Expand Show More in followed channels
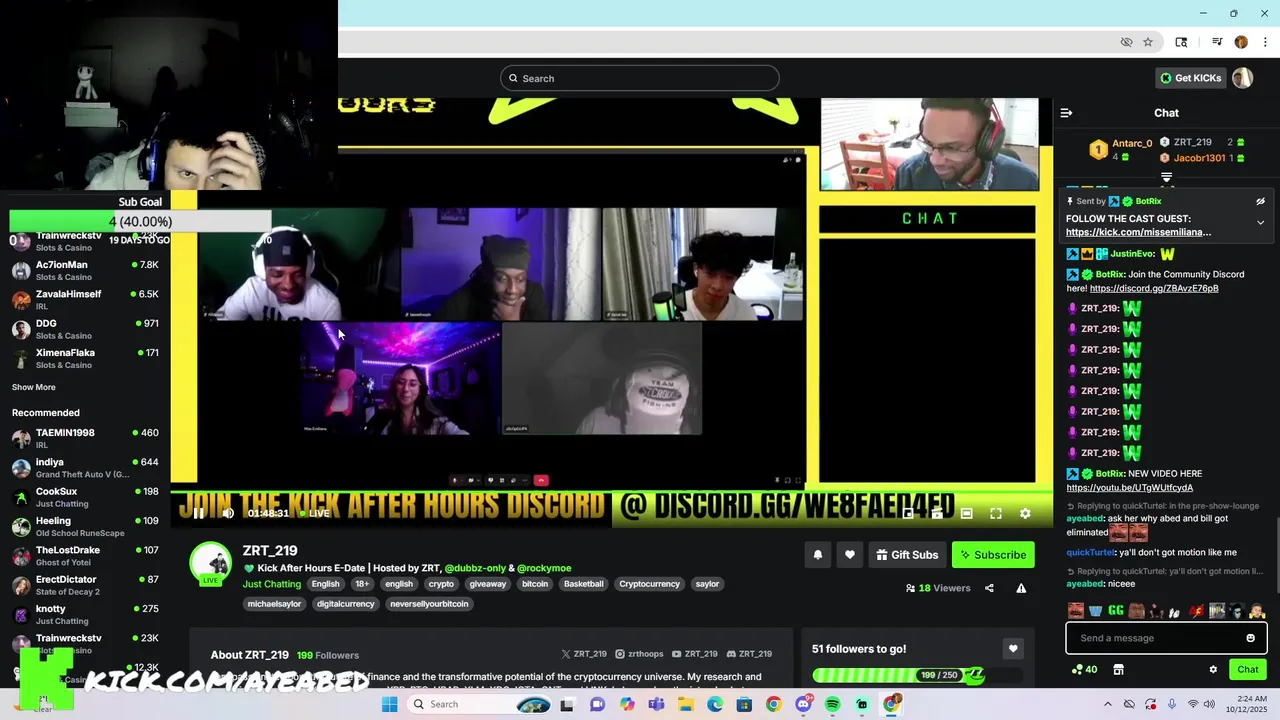The image size is (1280, 720). 34,387
